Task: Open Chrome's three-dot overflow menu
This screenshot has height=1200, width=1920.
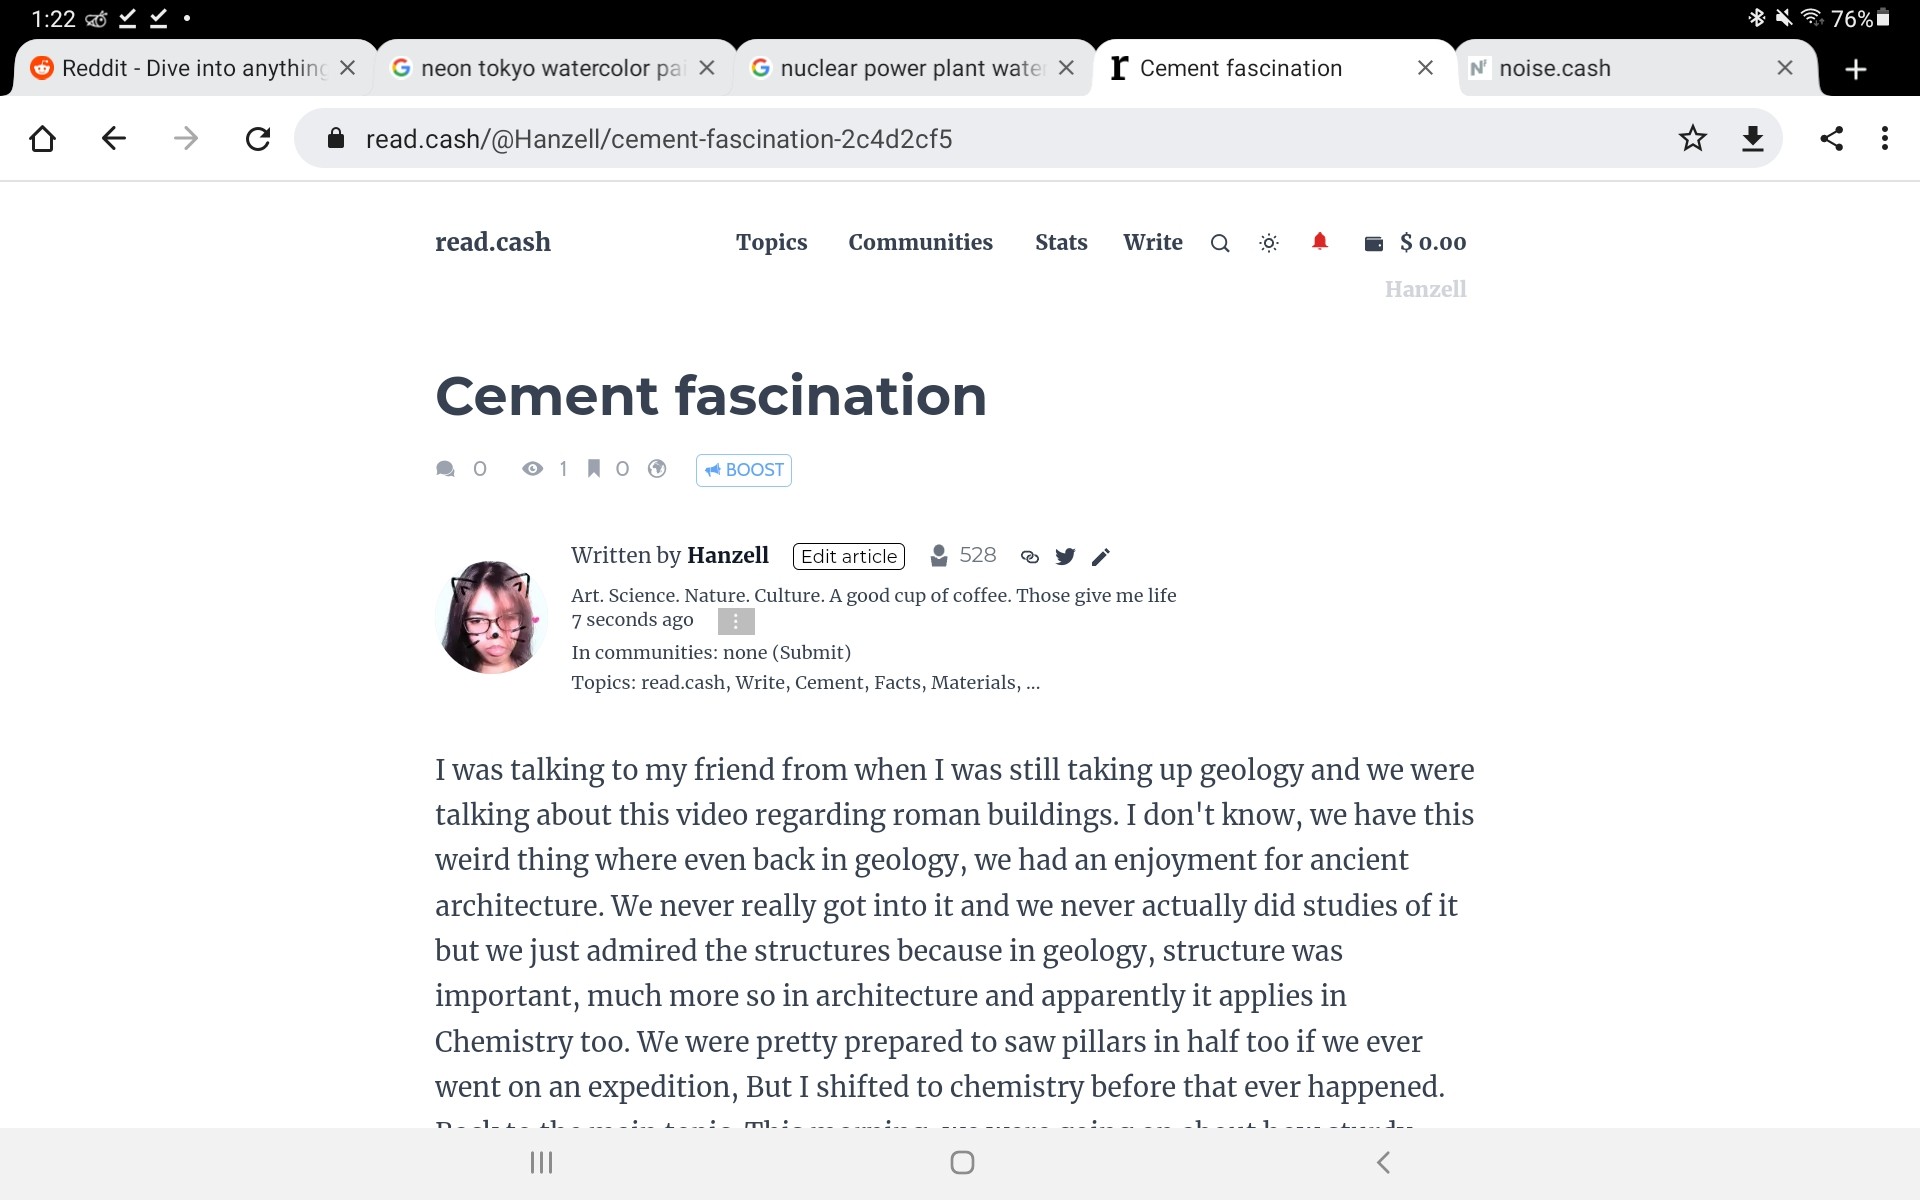Action: [1884, 138]
